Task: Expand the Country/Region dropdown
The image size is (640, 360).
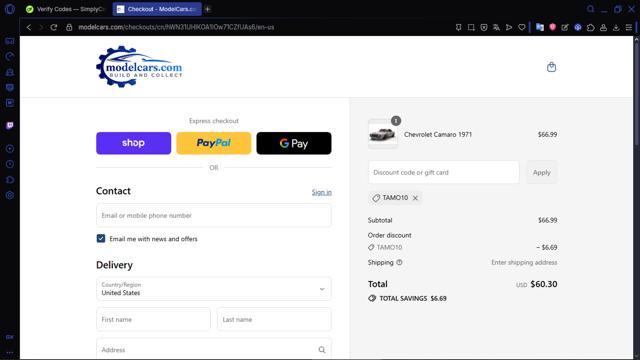Action: coord(214,289)
